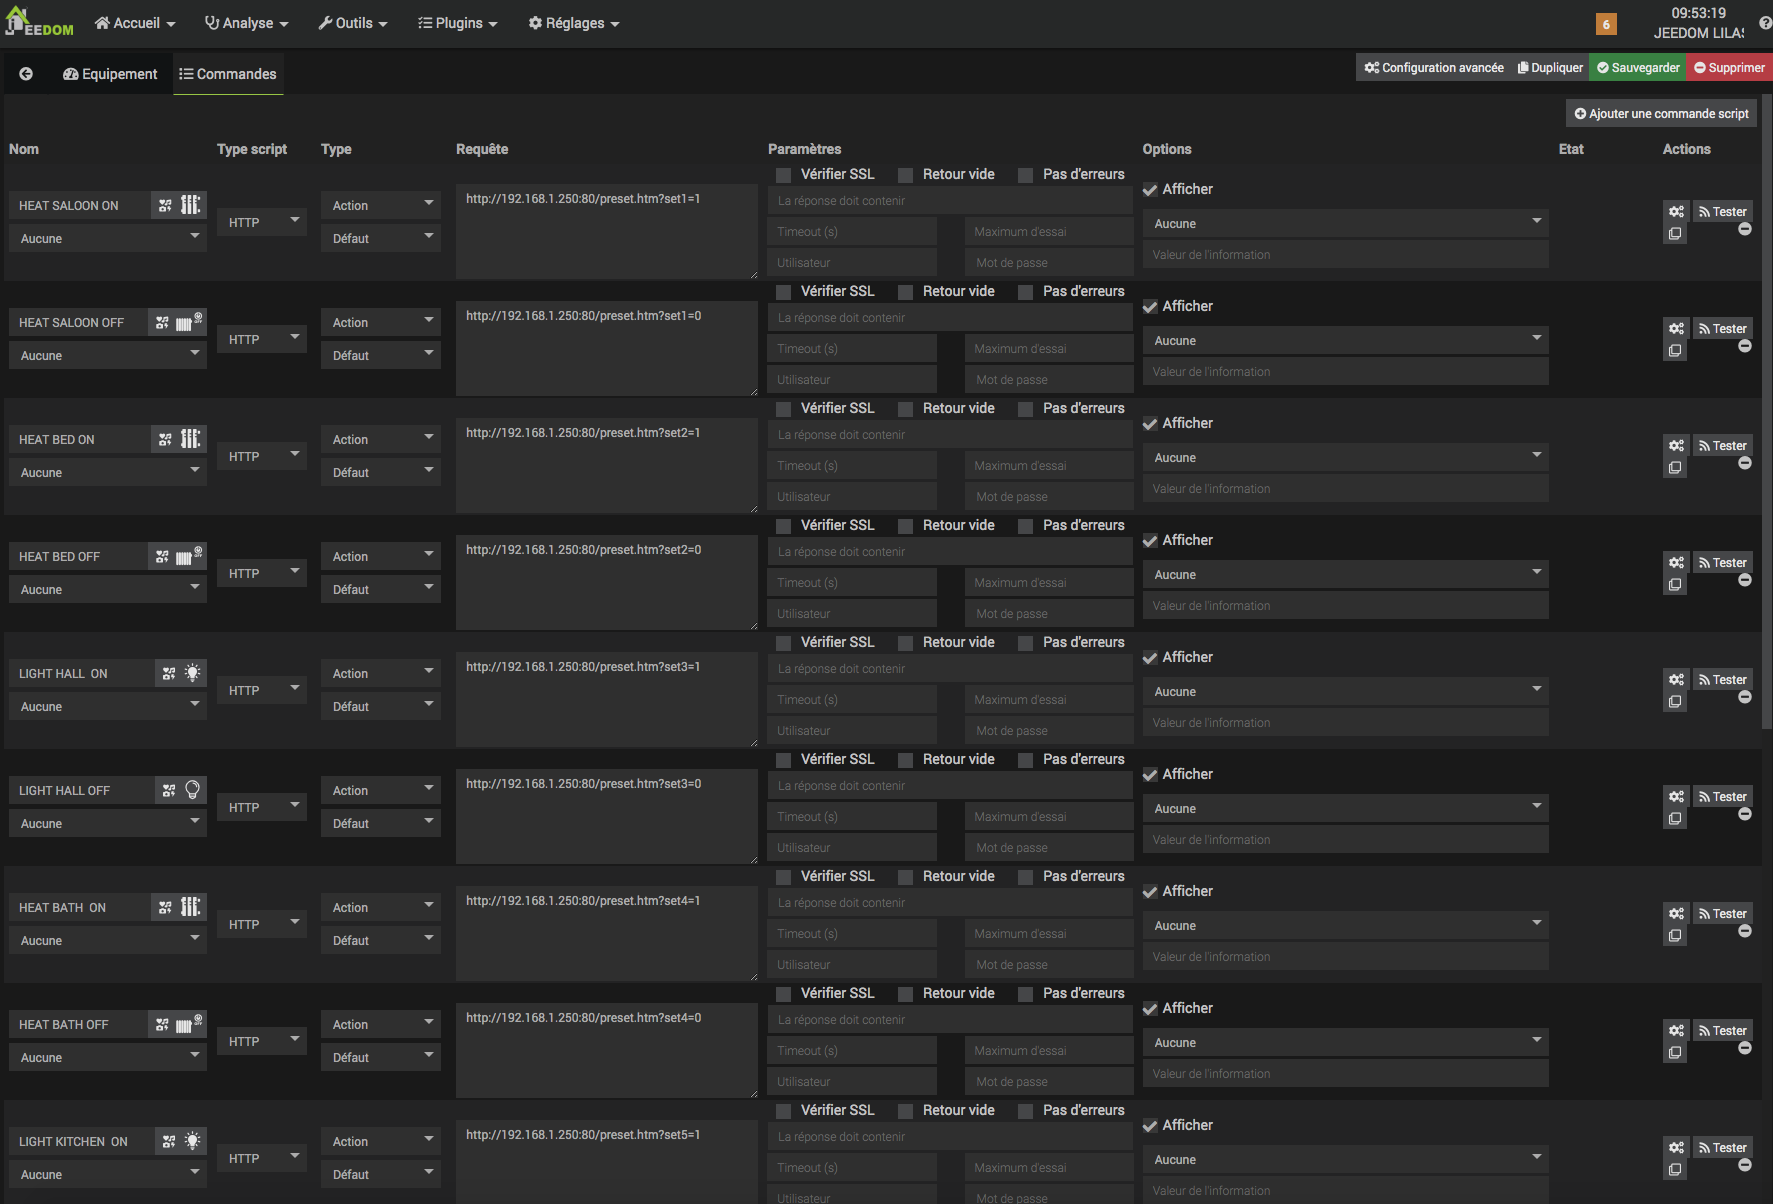Remove the LIGHT HALL ON command
Image resolution: width=1773 pixels, height=1204 pixels.
pyautogui.click(x=1744, y=697)
